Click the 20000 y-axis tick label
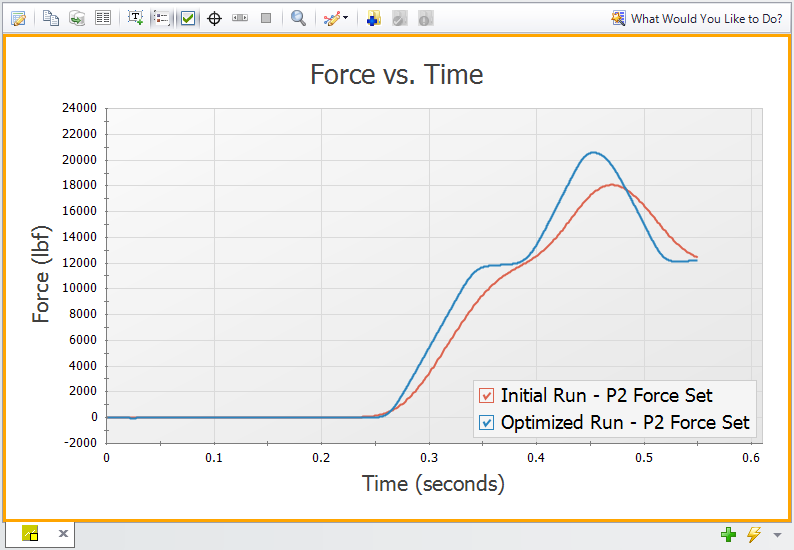This screenshot has width=794, height=550. [x=80, y=160]
